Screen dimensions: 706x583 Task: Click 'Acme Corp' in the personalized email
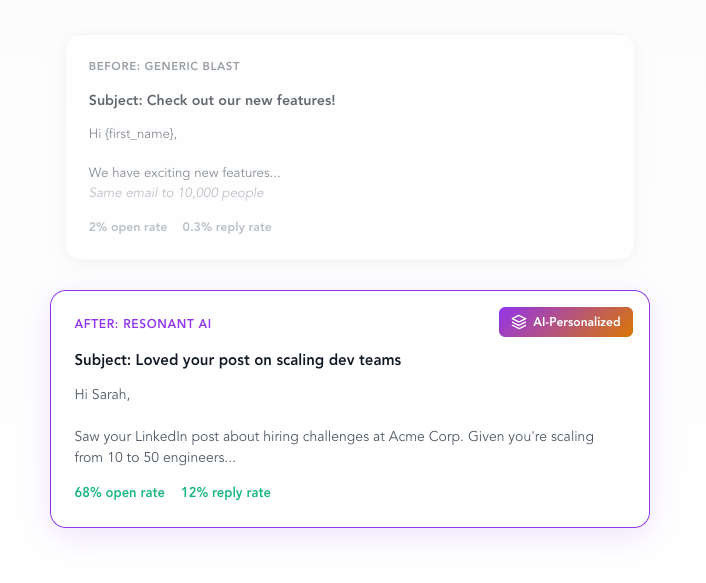pos(425,437)
